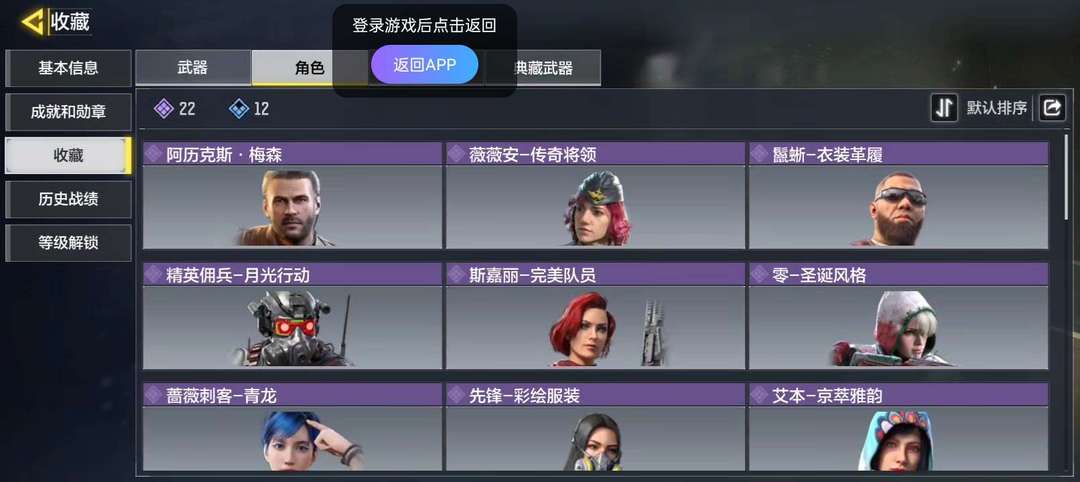Open the 默认排序 sort dropdown
This screenshot has width=1080, height=482.
(997, 108)
